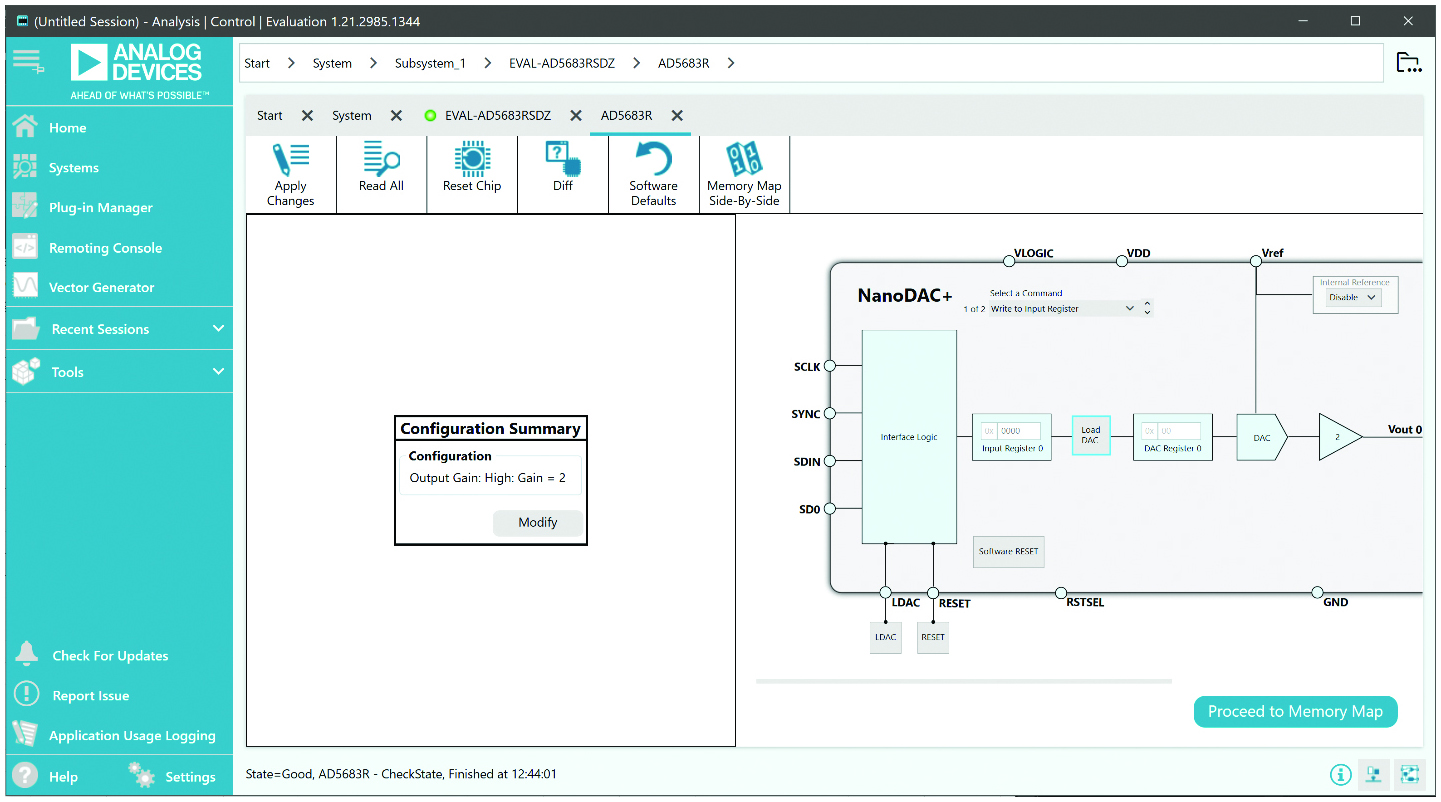
Task: Open the Plug-in Manager
Action: tap(100, 208)
